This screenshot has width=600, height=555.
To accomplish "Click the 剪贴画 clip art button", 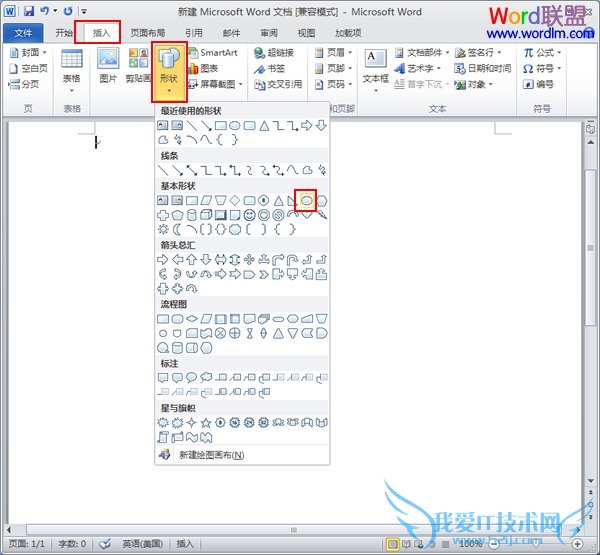I will pos(138,65).
